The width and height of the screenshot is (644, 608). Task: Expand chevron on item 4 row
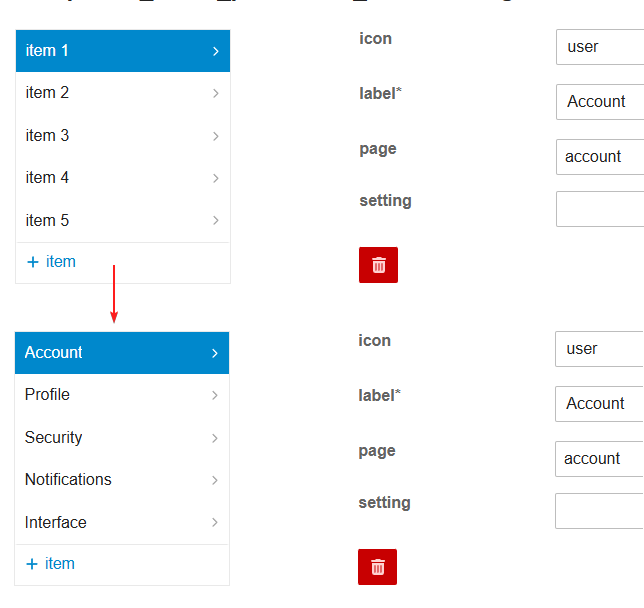[x=216, y=178]
